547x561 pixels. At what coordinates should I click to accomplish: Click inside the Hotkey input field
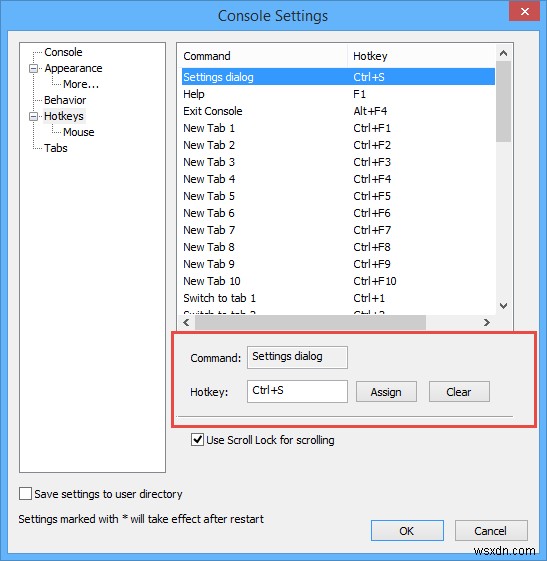(297, 391)
